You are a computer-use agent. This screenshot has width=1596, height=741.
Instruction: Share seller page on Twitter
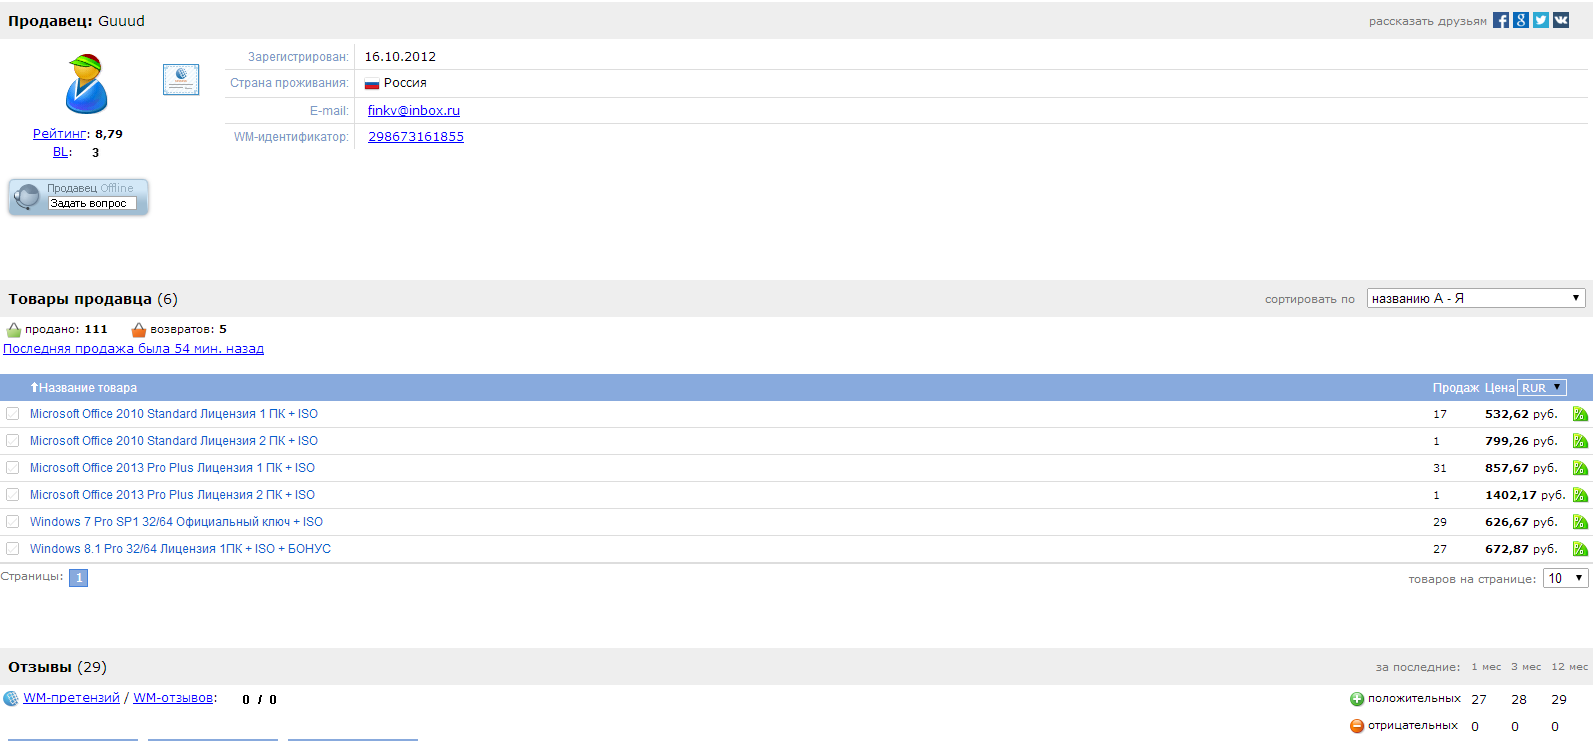pyautogui.click(x=1541, y=20)
